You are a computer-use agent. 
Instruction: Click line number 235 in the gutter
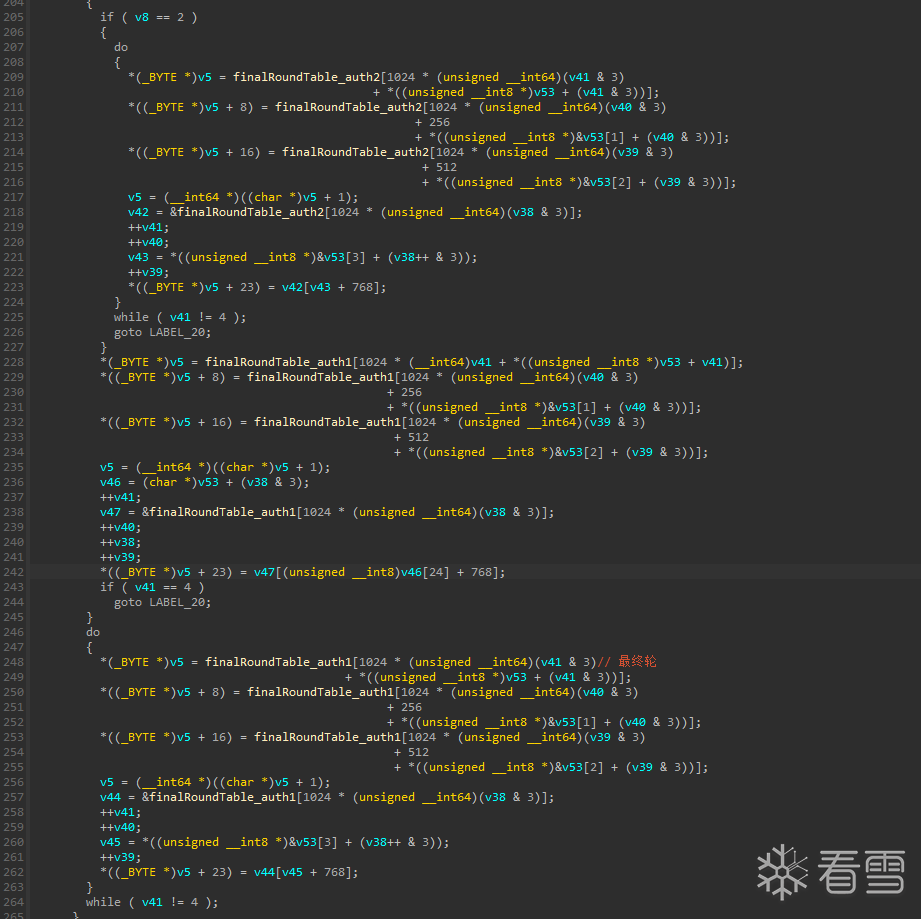(13, 467)
